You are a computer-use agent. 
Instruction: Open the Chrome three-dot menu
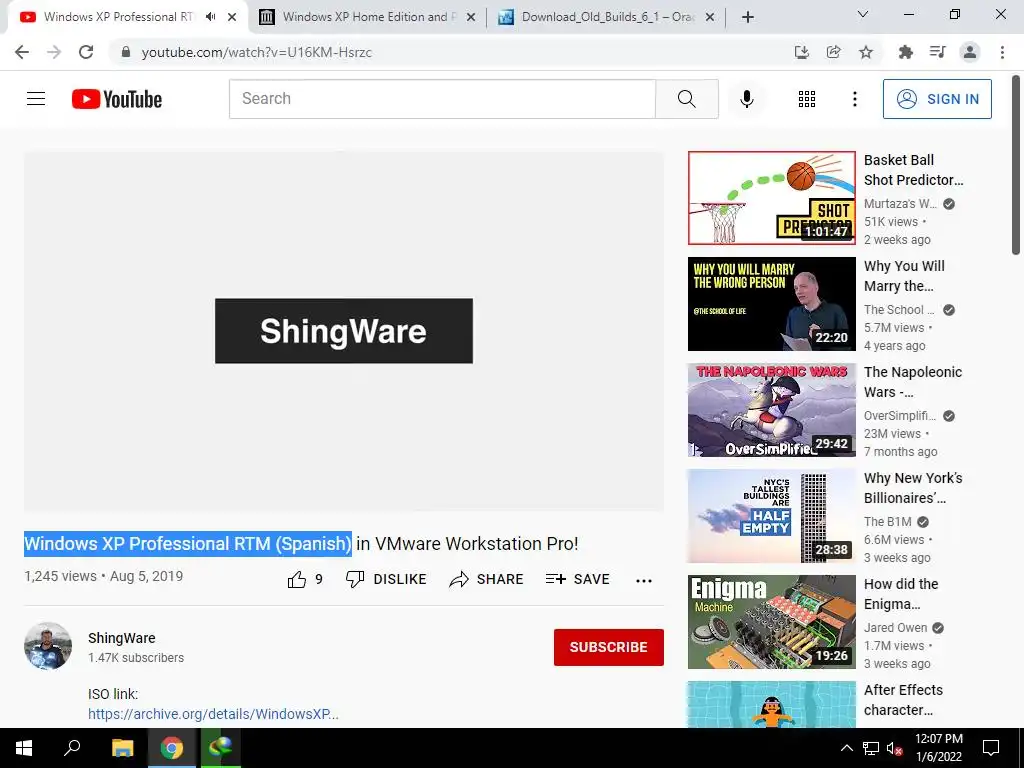pos(1002,52)
